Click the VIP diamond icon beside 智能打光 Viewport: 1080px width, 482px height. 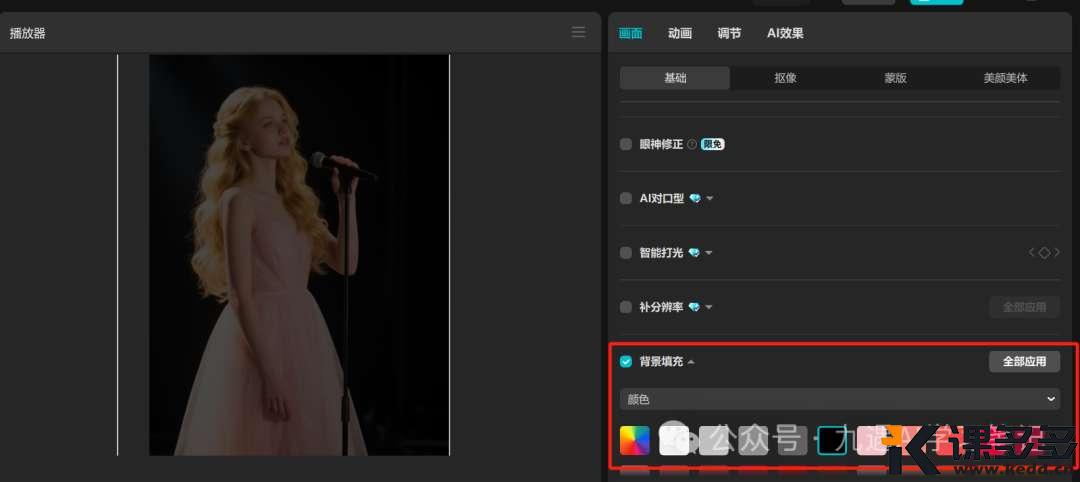coord(694,253)
